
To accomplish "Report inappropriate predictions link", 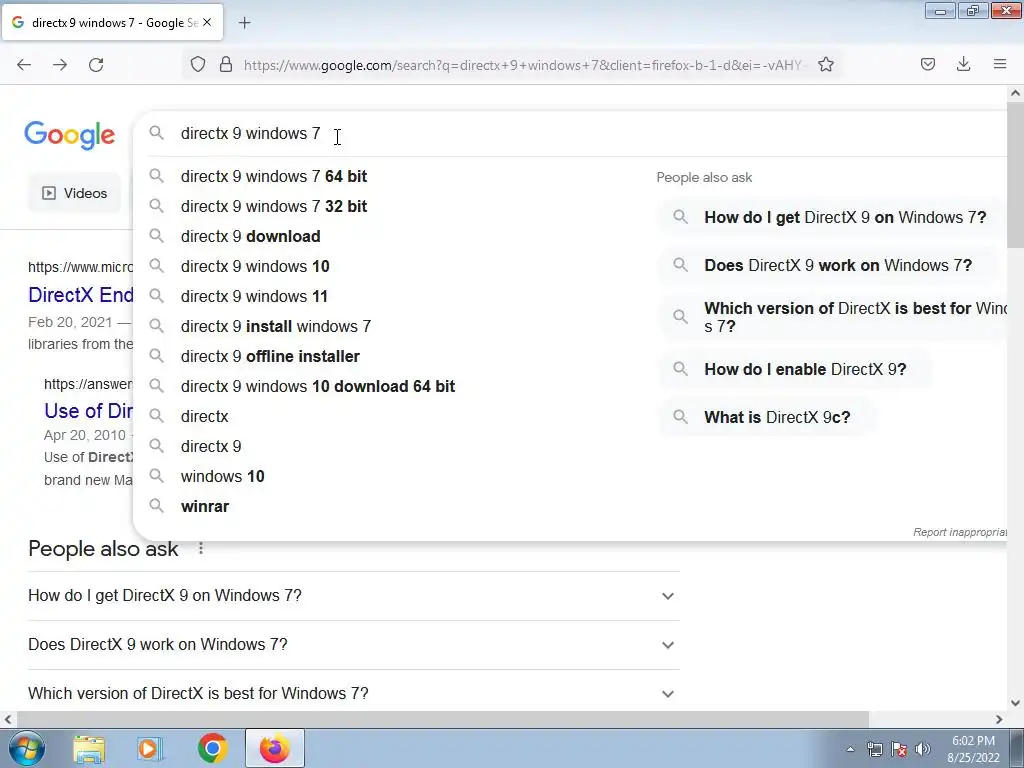I will (959, 532).
